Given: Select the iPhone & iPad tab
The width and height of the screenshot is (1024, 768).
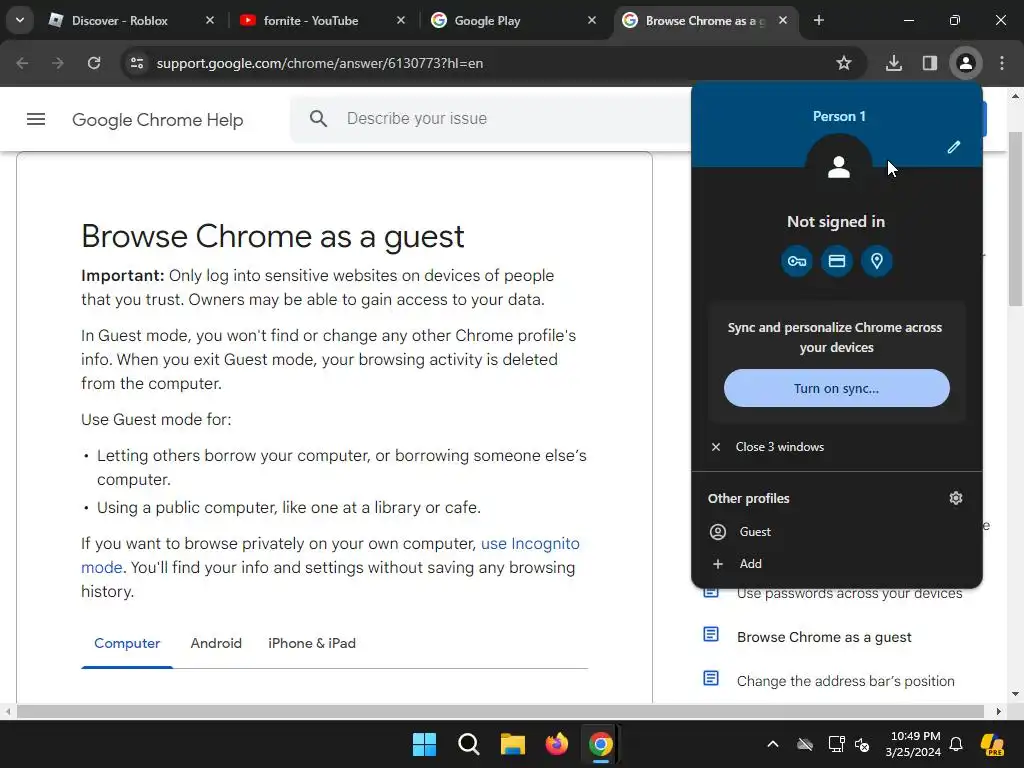Looking at the screenshot, I should [x=312, y=643].
